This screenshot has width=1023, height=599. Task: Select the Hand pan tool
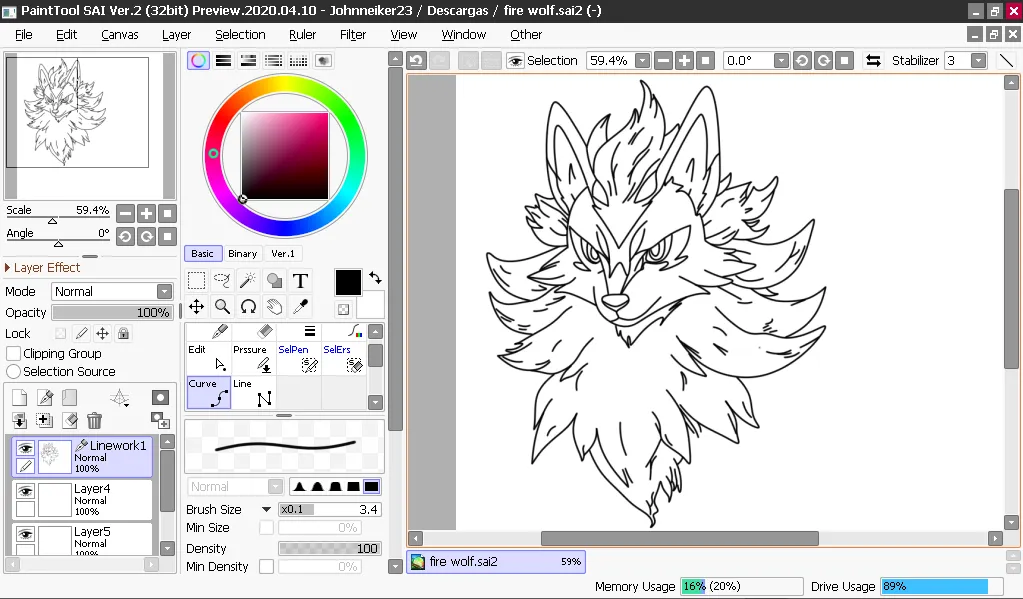coord(274,306)
